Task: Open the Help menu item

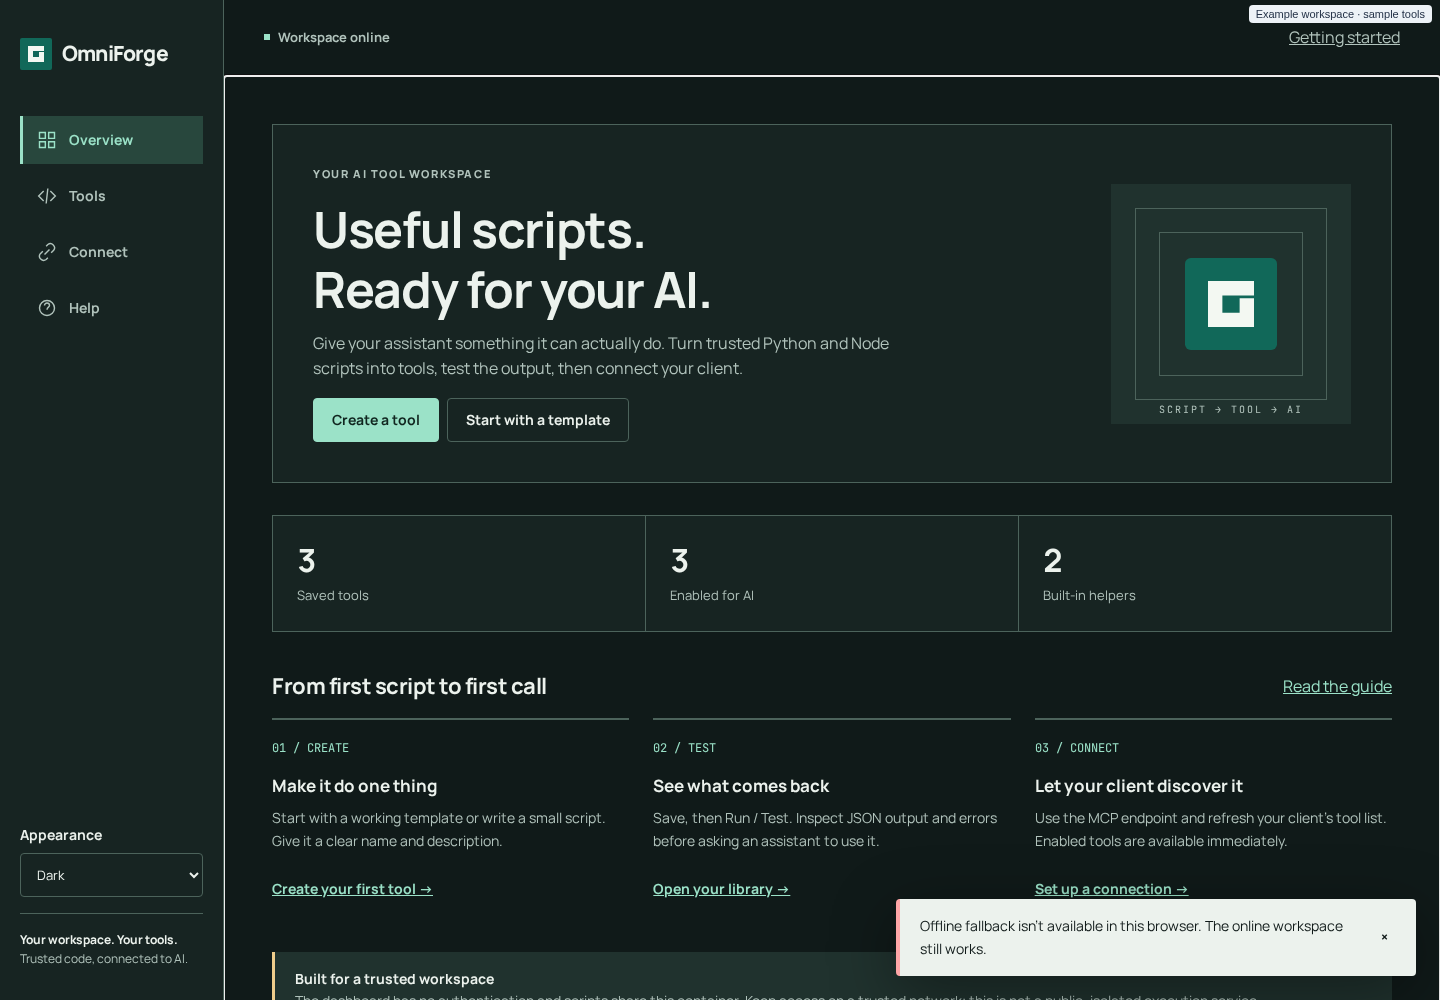Action: pyautogui.click(x=111, y=308)
